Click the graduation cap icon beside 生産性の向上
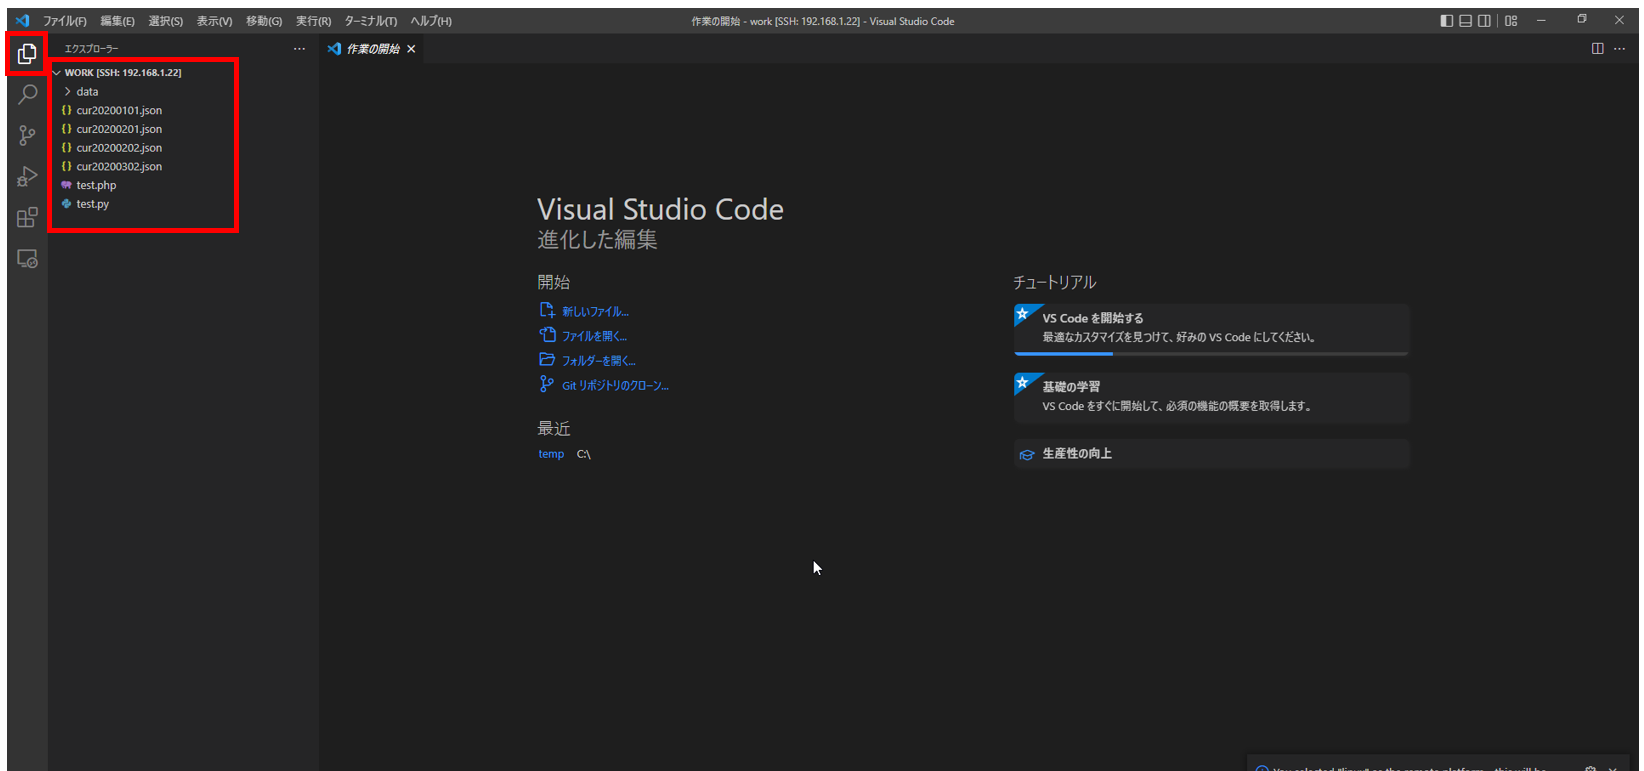Image resolution: width=1644 pixels, height=771 pixels. [x=1026, y=455]
